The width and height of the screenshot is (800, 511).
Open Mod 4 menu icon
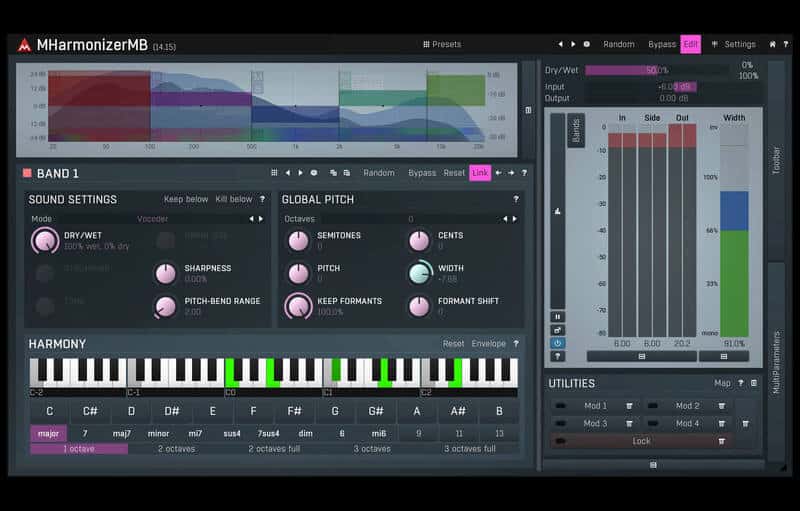721,423
